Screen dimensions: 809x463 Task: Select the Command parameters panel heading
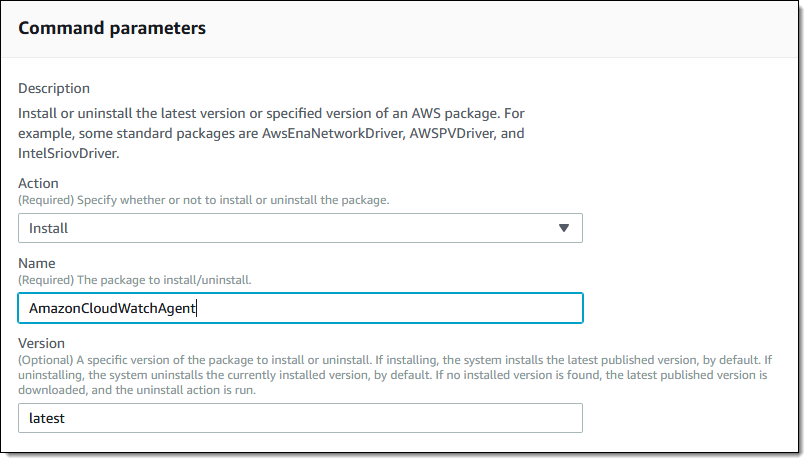point(112,28)
